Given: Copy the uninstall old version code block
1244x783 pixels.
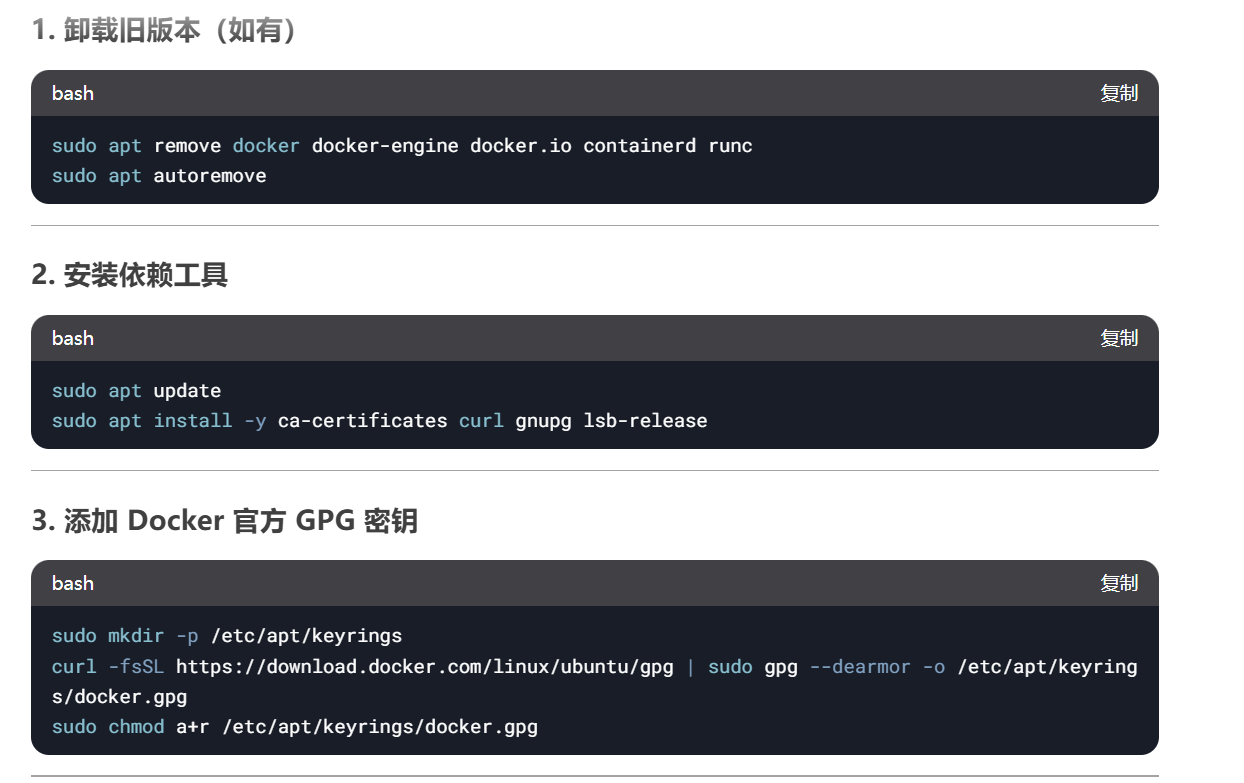Looking at the screenshot, I should 1119,93.
